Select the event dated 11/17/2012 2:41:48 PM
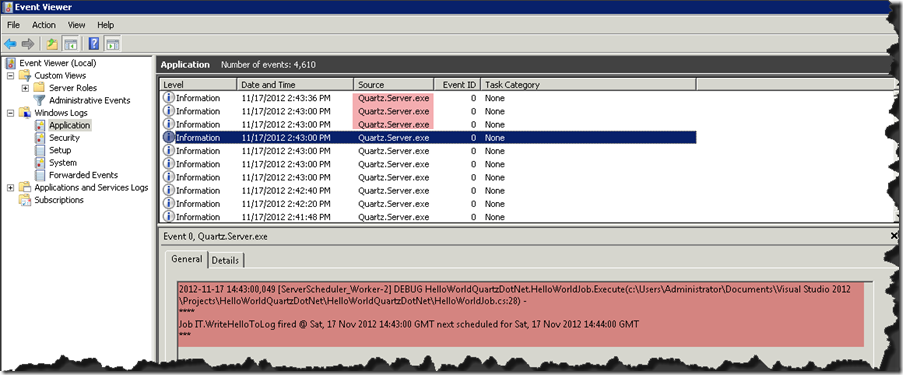The image size is (903, 375). click(428, 217)
